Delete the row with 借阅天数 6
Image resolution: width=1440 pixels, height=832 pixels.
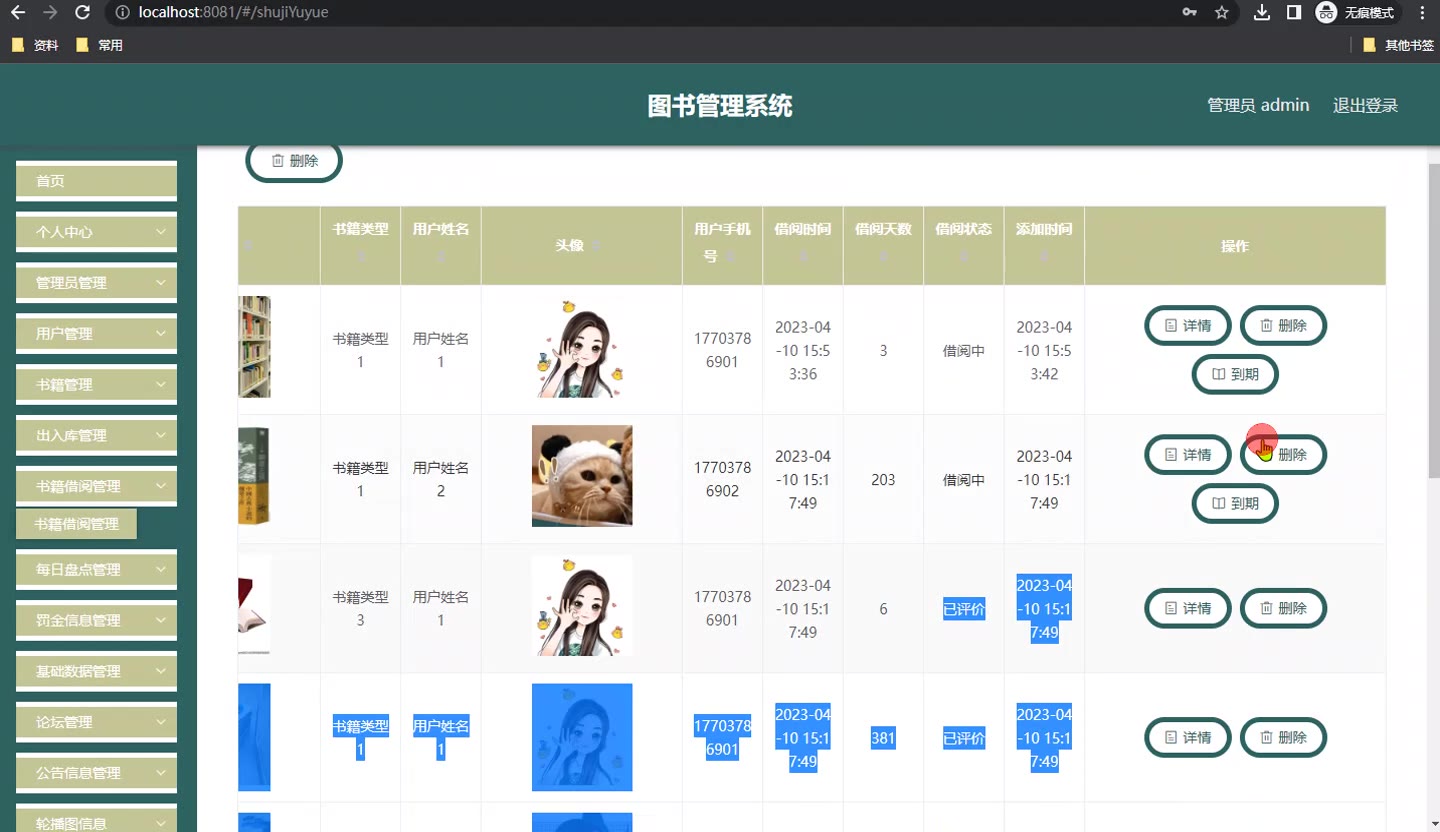(x=1283, y=608)
